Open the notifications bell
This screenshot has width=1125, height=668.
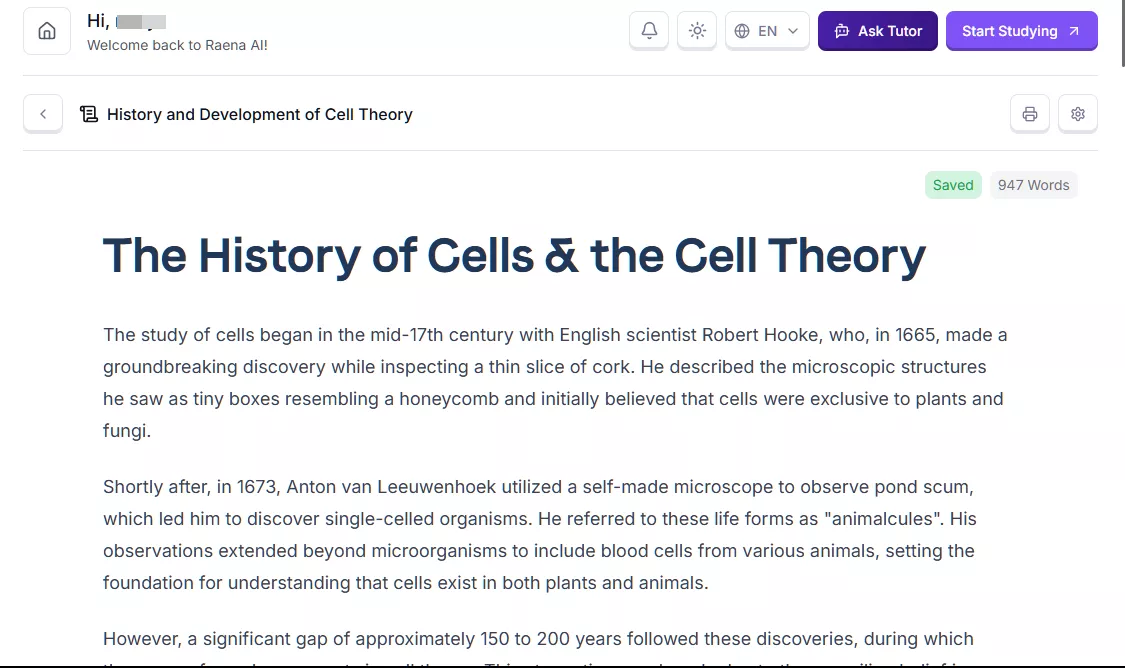(649, 31)
